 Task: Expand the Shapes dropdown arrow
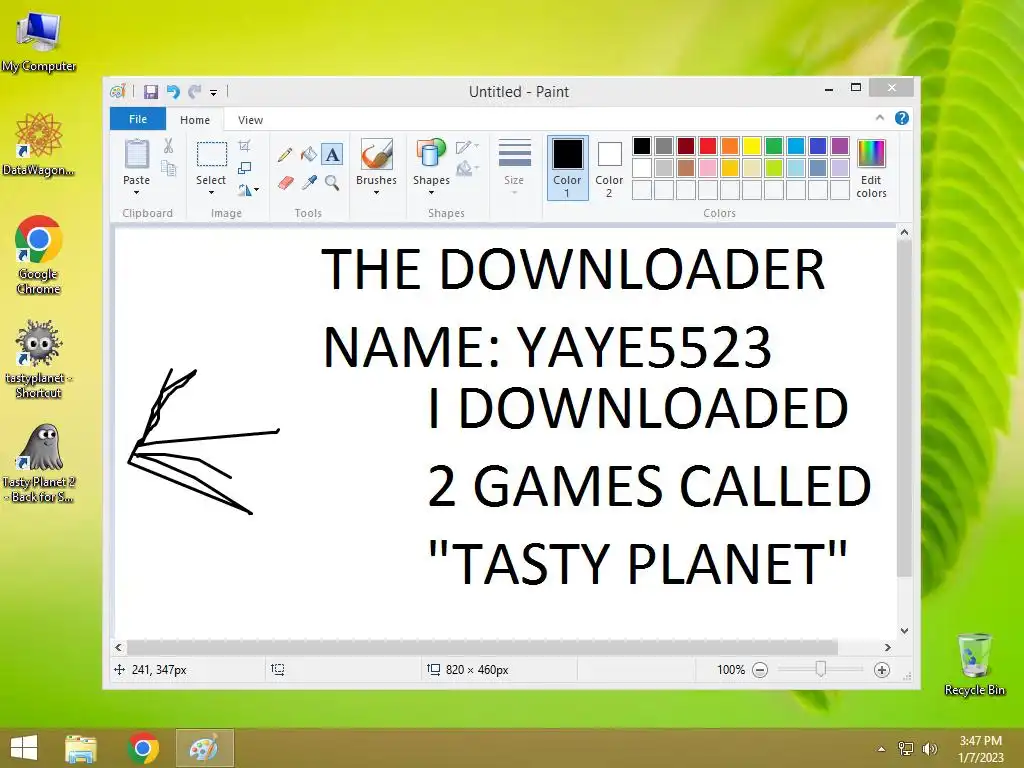click(431, 193)
